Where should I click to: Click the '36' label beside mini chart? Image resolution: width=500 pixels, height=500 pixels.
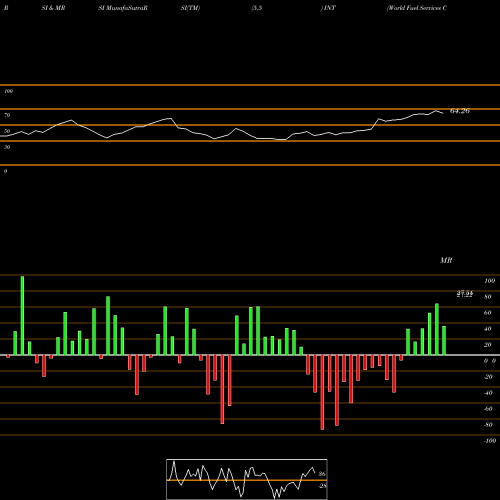322,474
